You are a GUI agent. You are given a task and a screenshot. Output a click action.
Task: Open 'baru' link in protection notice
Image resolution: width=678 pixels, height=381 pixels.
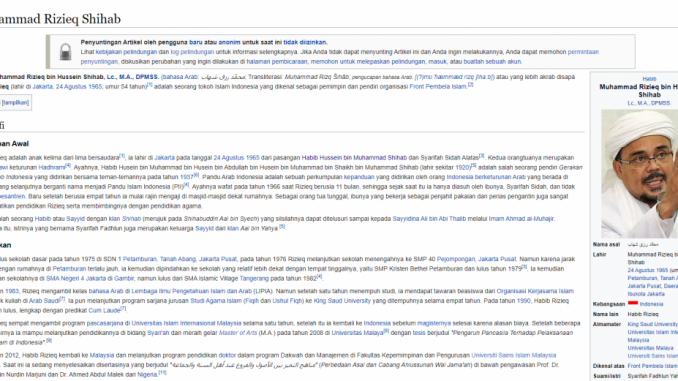[x=195, y=42]
